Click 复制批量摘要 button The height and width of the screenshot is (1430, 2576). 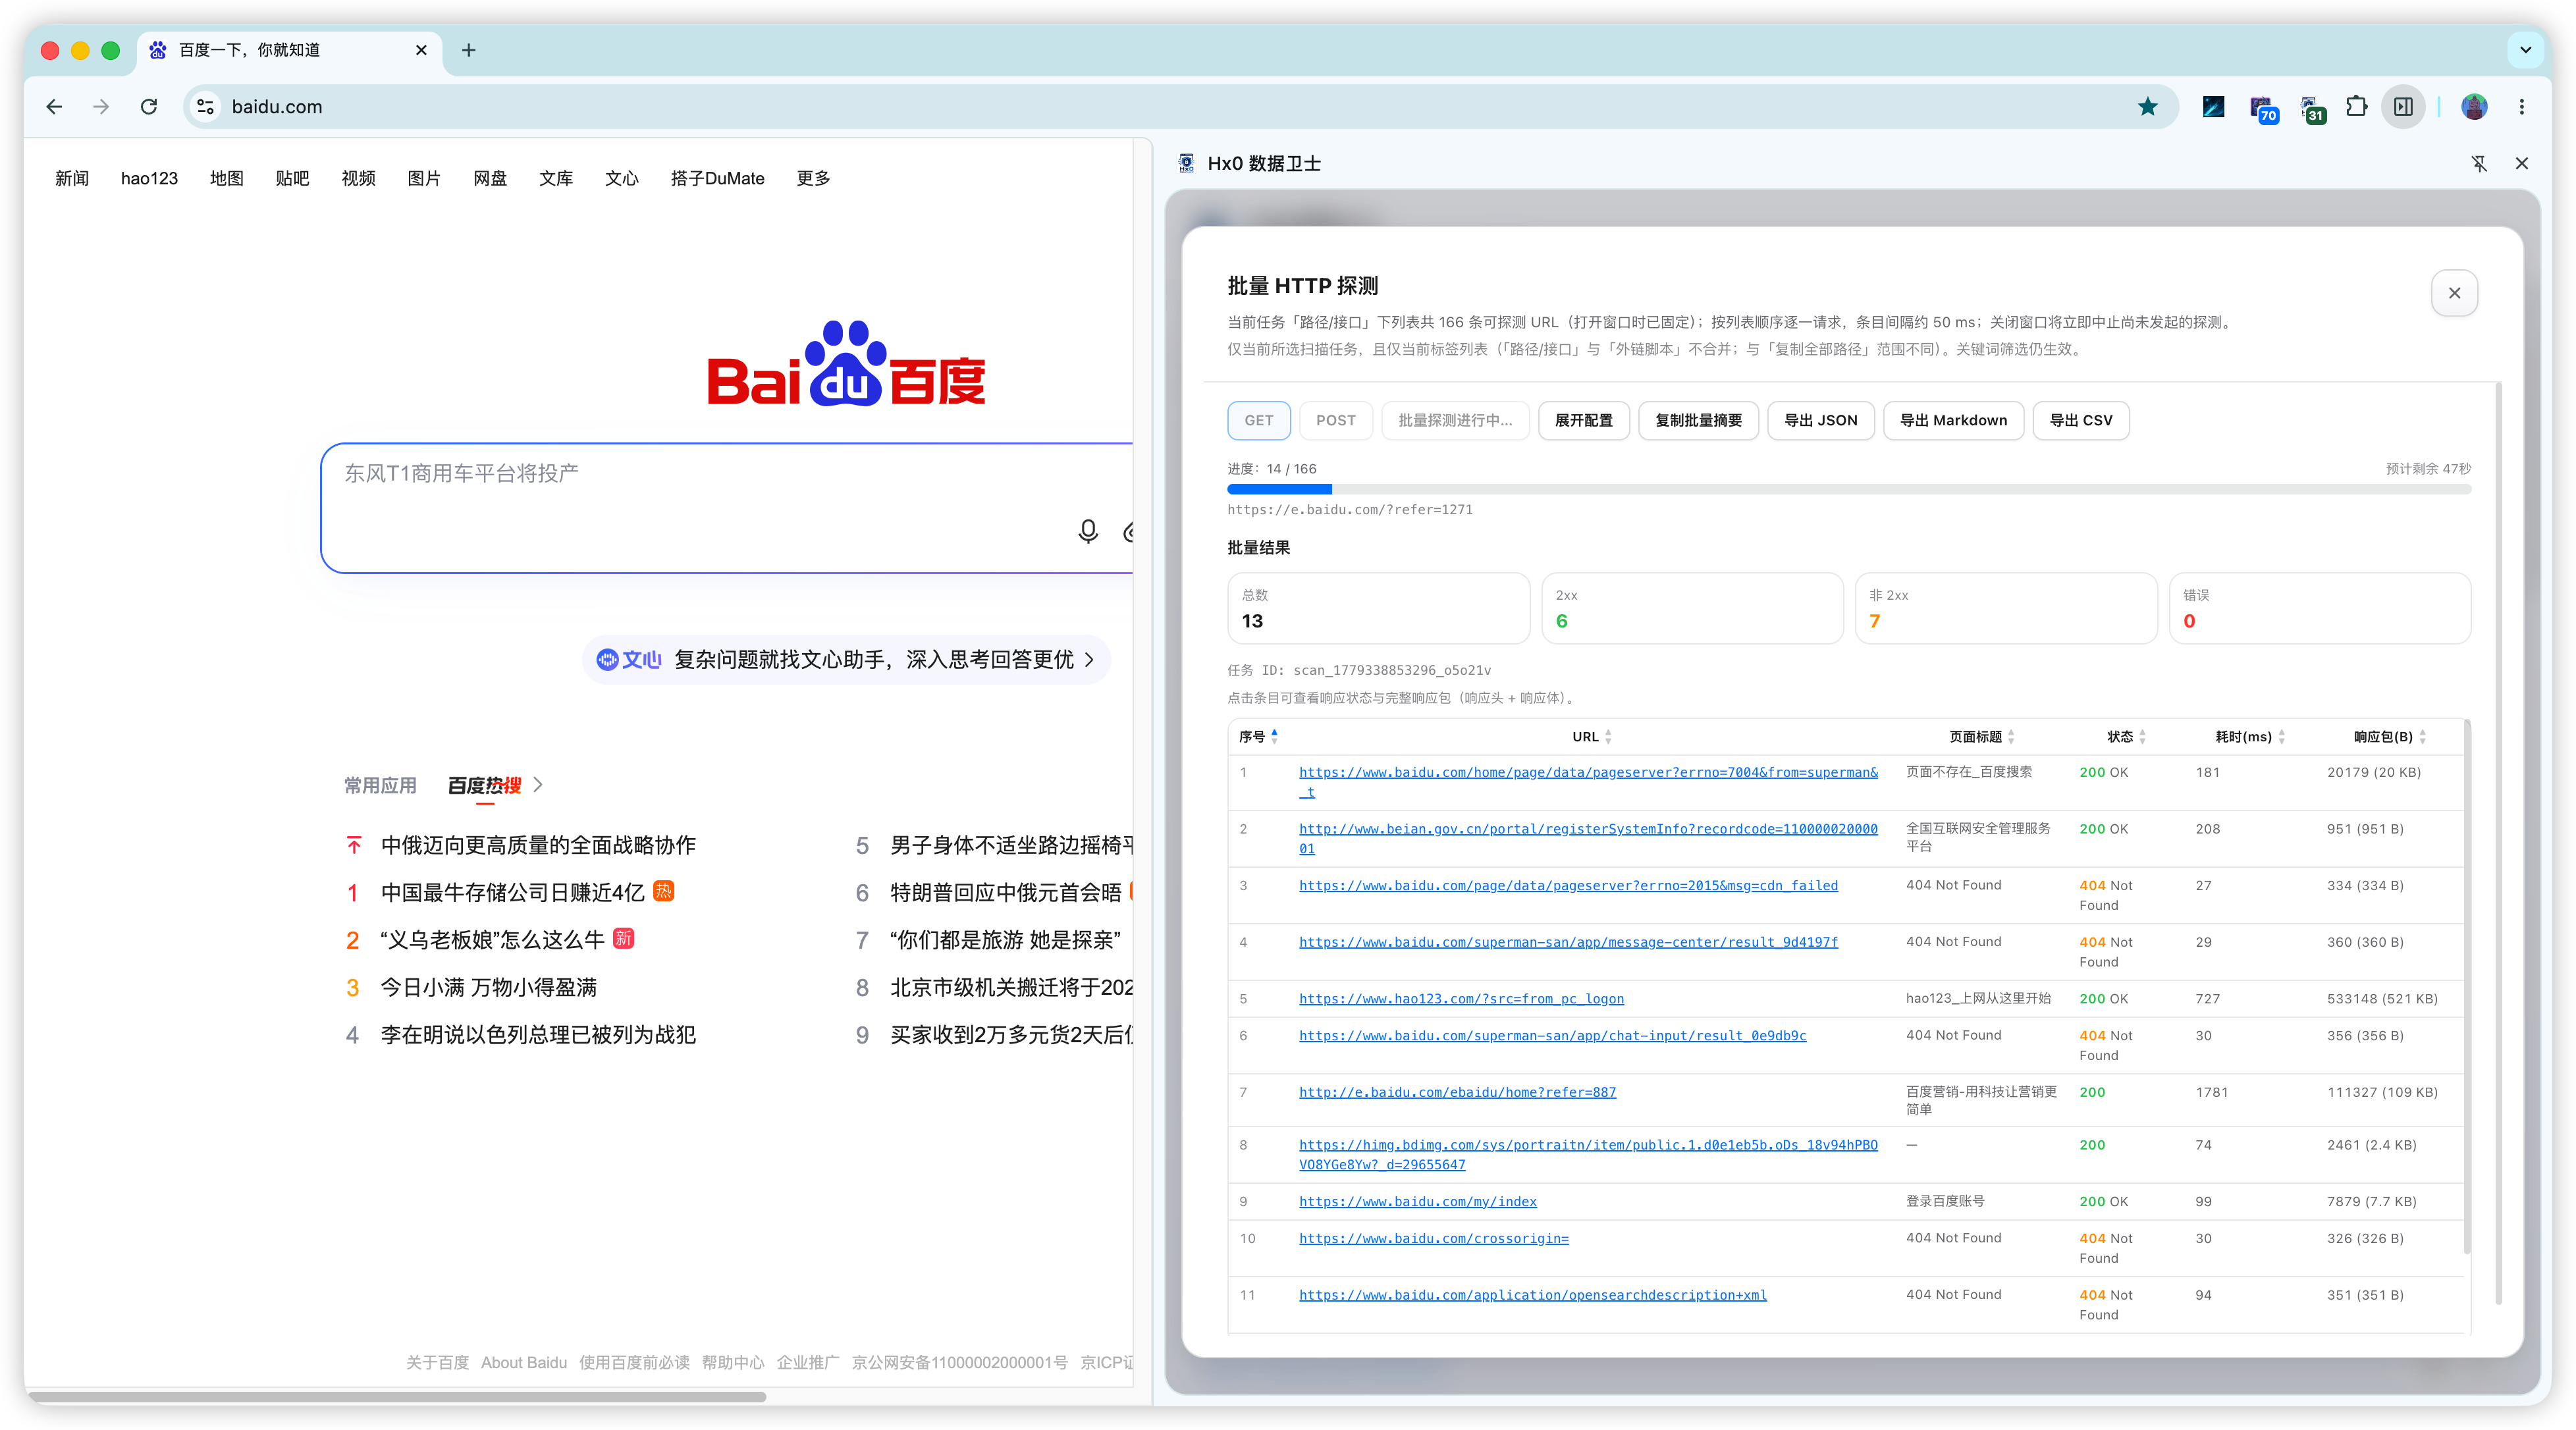coord(1698,420)
